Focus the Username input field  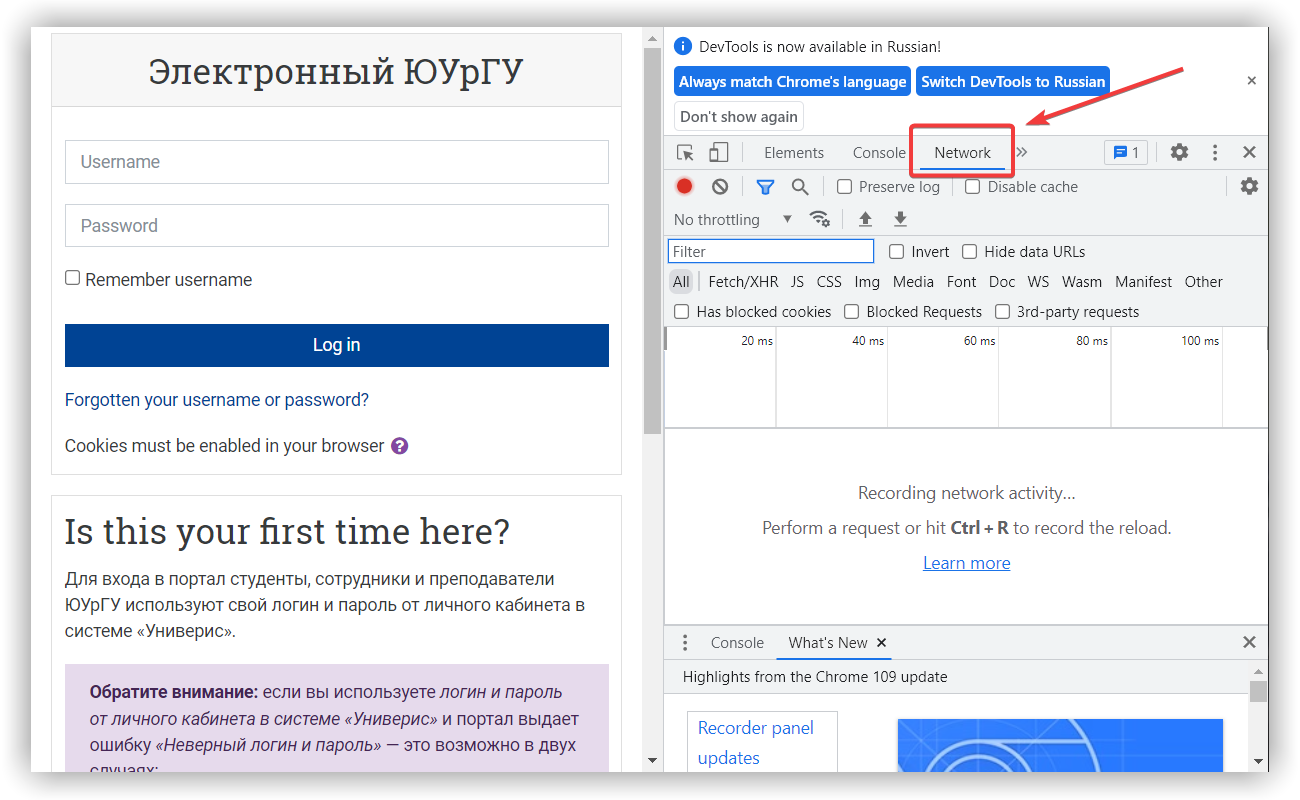click(x=337, y=162)
